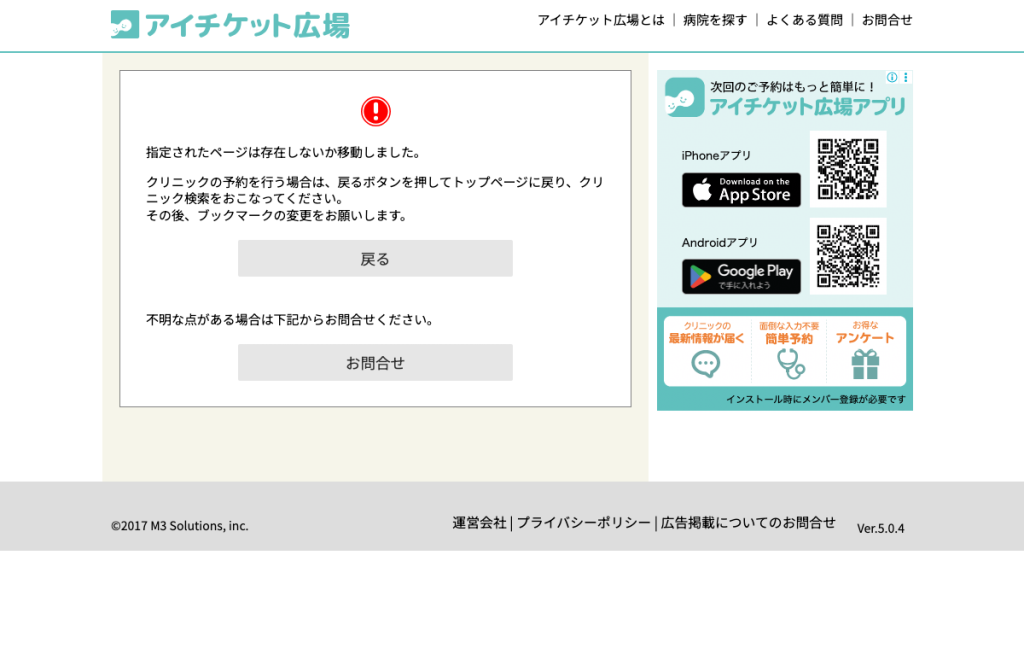The width and height of the screenshot is (1024, 666).
Task: Open the ad info icon in the banner
Action: [892, 77]
